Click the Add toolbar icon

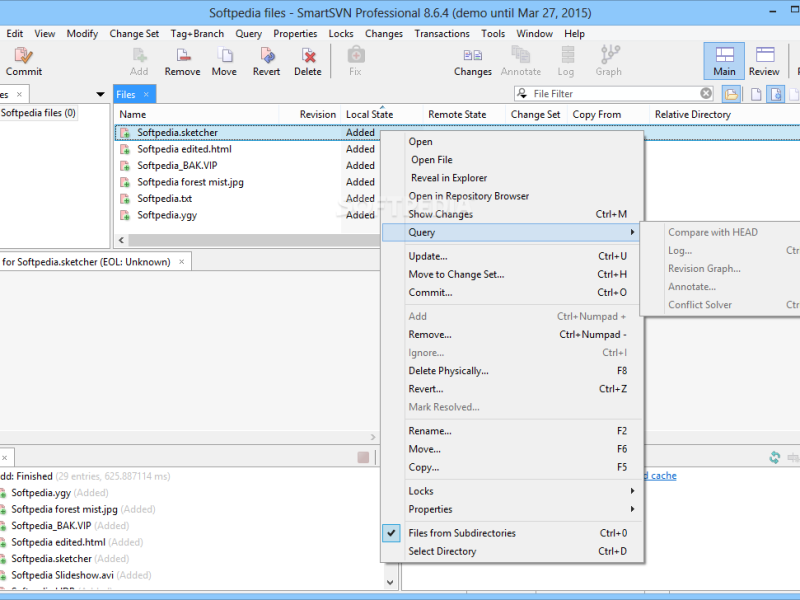(139, 55)
